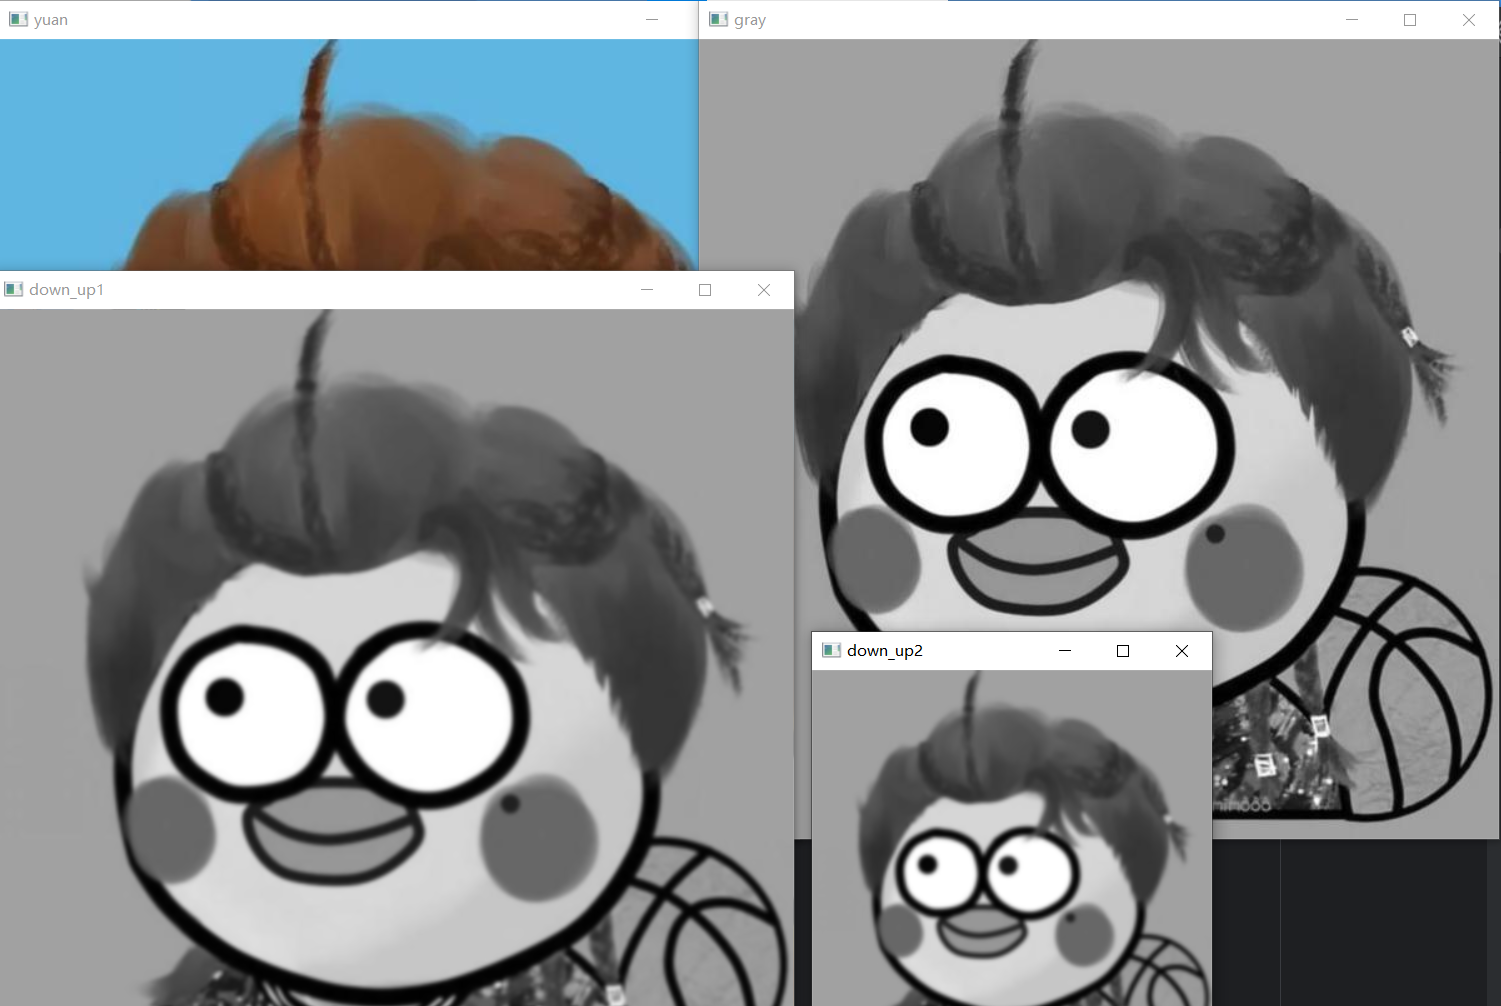
Task: Click the down_up2 title text
Action: (885, 651)
